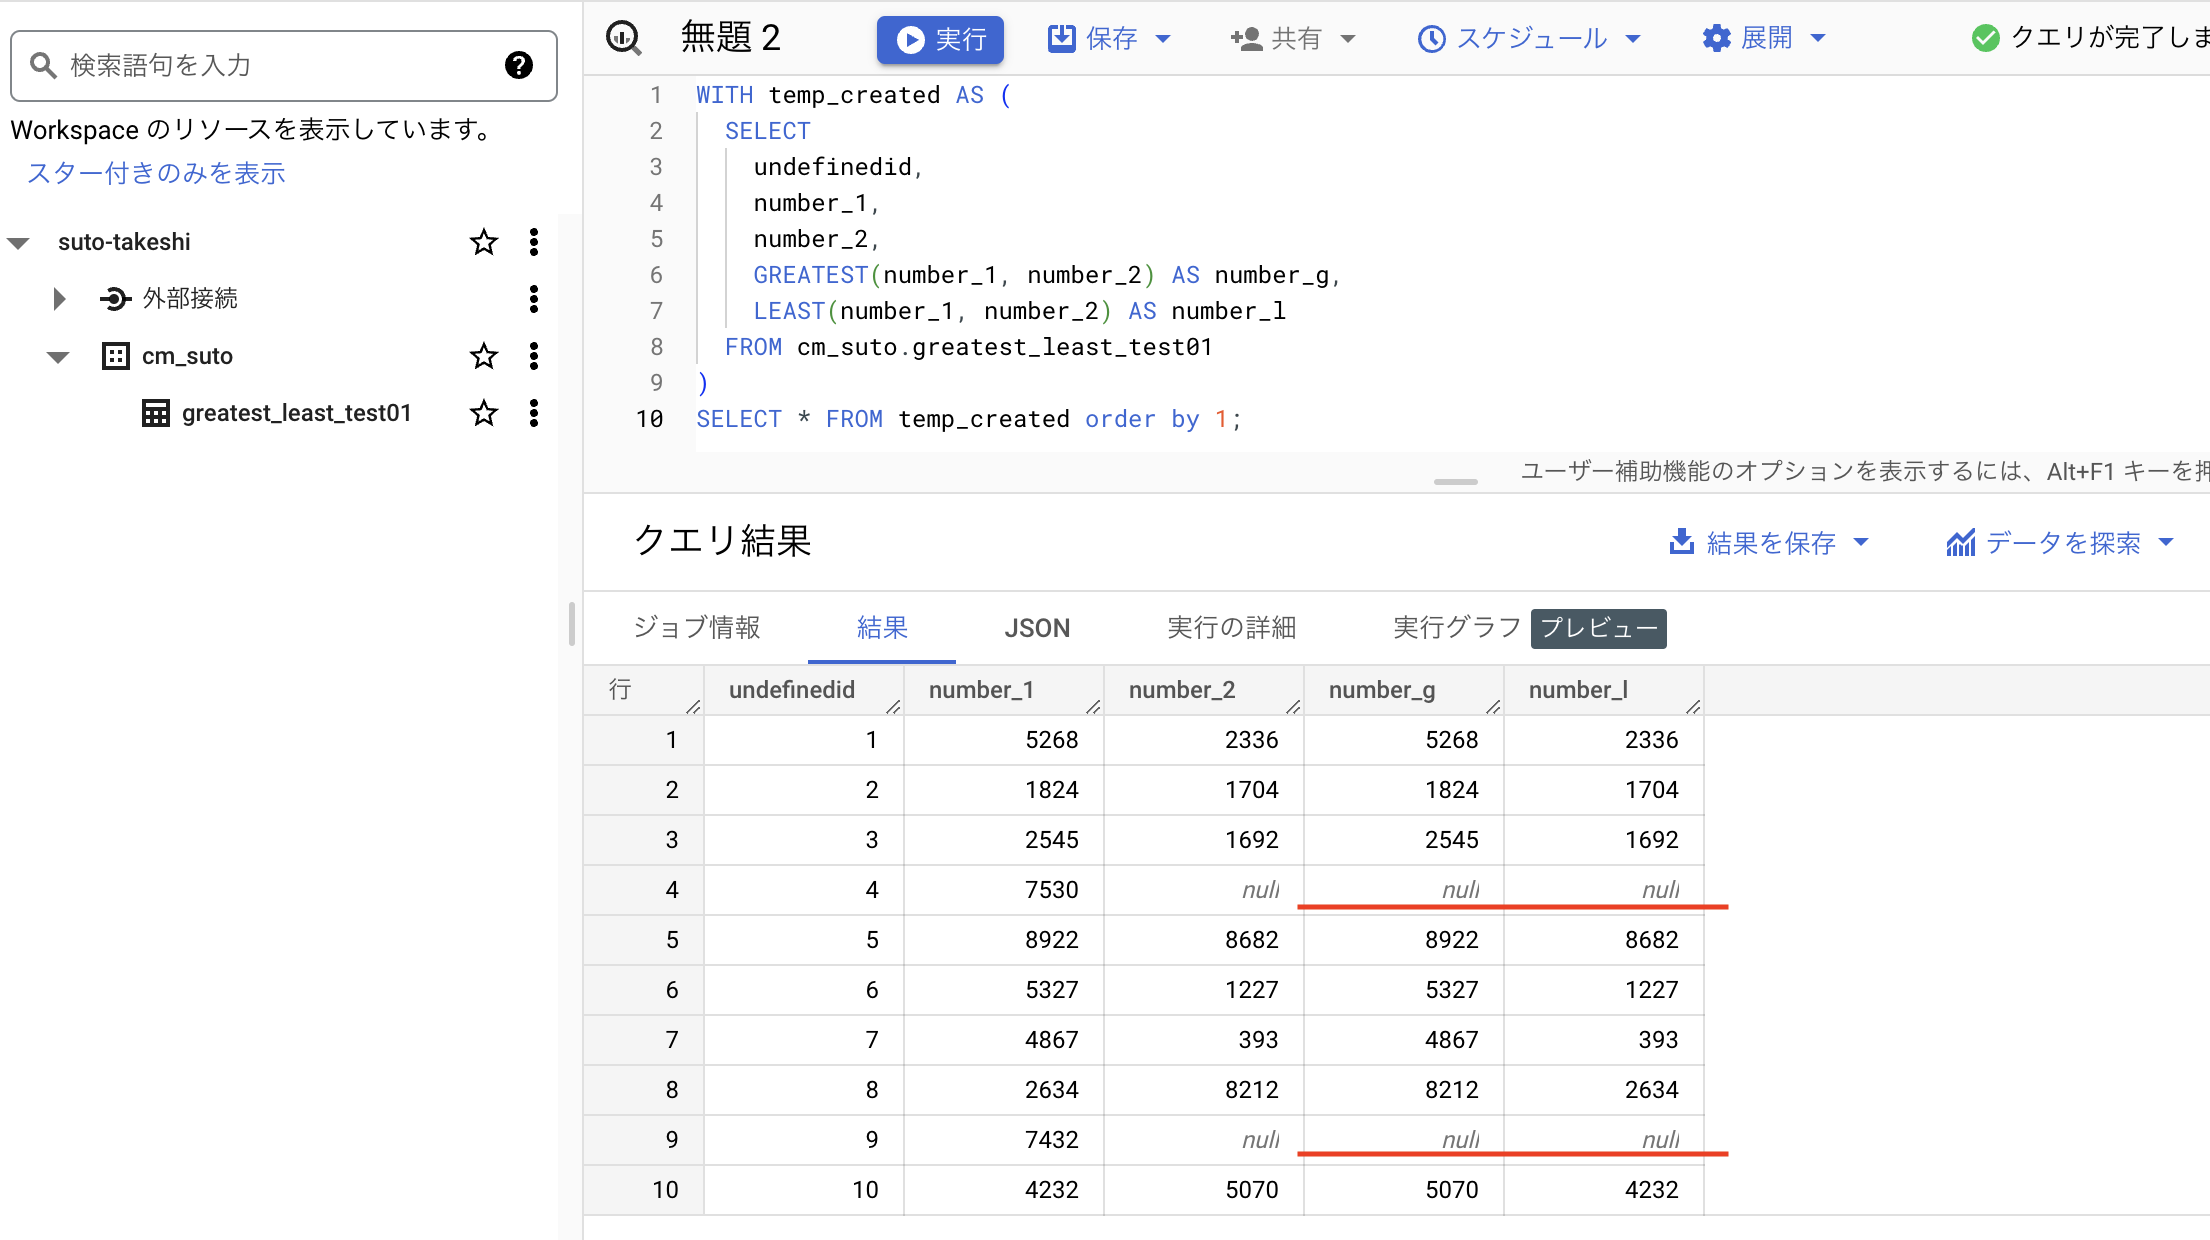Open more options for 外部接続
2210x1240 pixels.
[534, 299]
